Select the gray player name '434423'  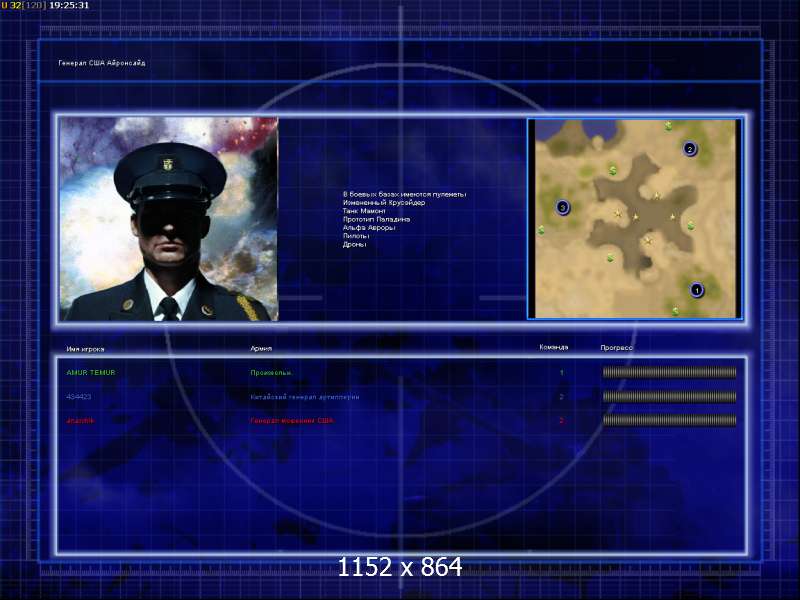pyautogui.click(x=79, y=396)
